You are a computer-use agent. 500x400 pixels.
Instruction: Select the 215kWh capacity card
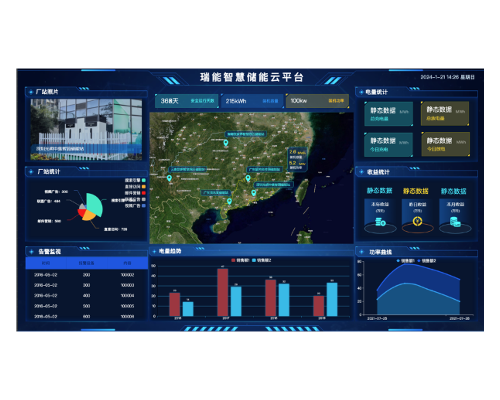252,101
